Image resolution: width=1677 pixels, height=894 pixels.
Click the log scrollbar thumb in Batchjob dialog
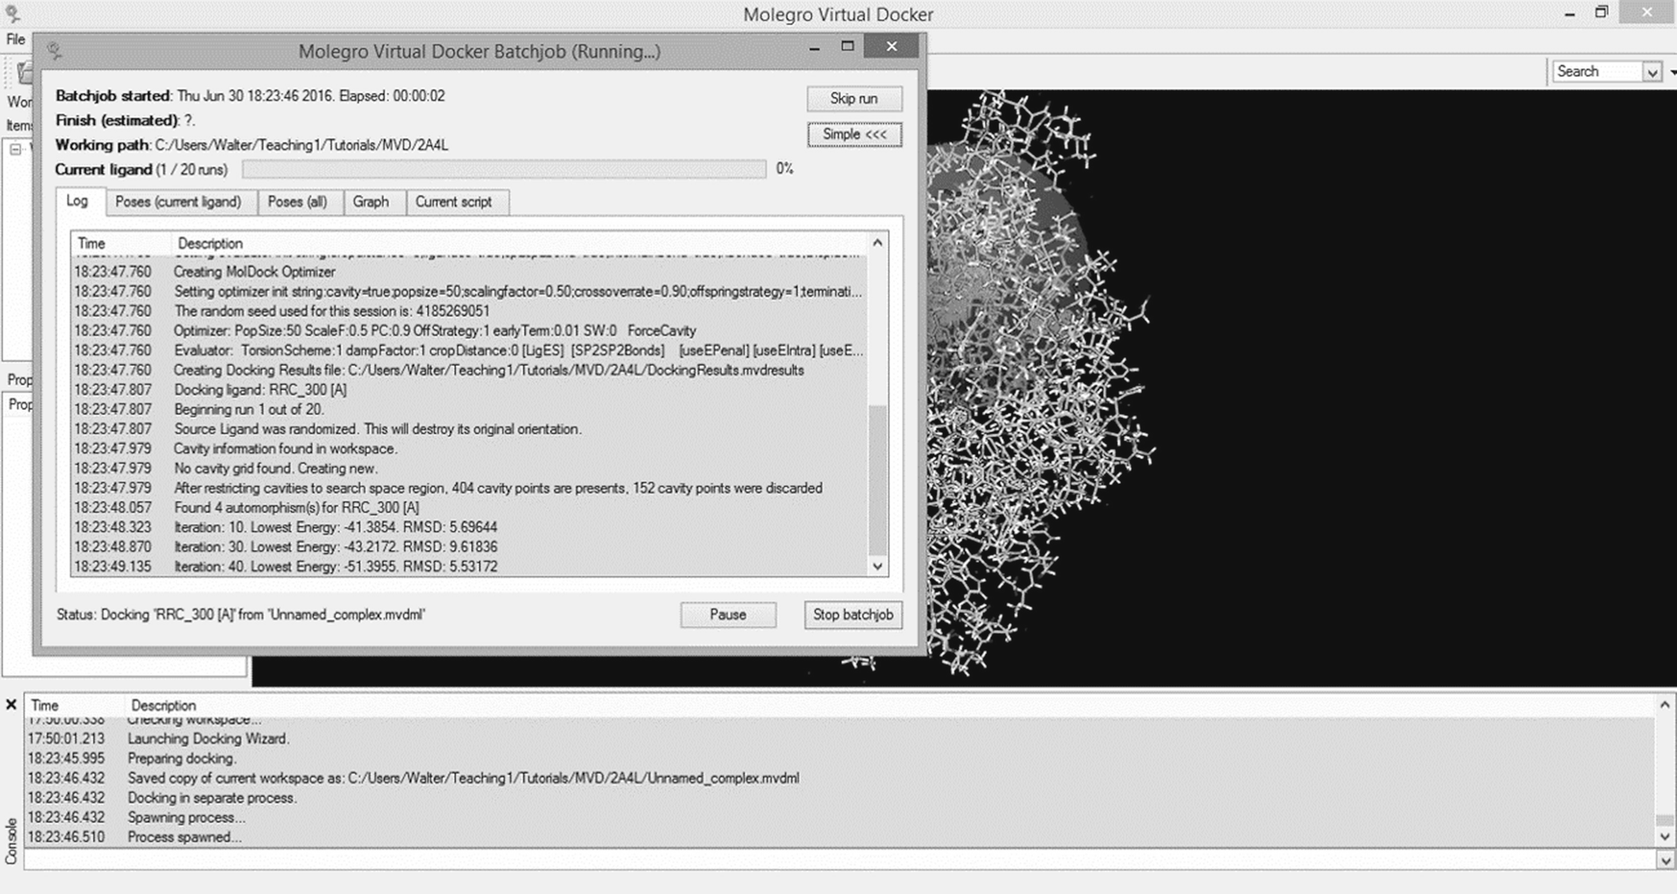[877, 480]
